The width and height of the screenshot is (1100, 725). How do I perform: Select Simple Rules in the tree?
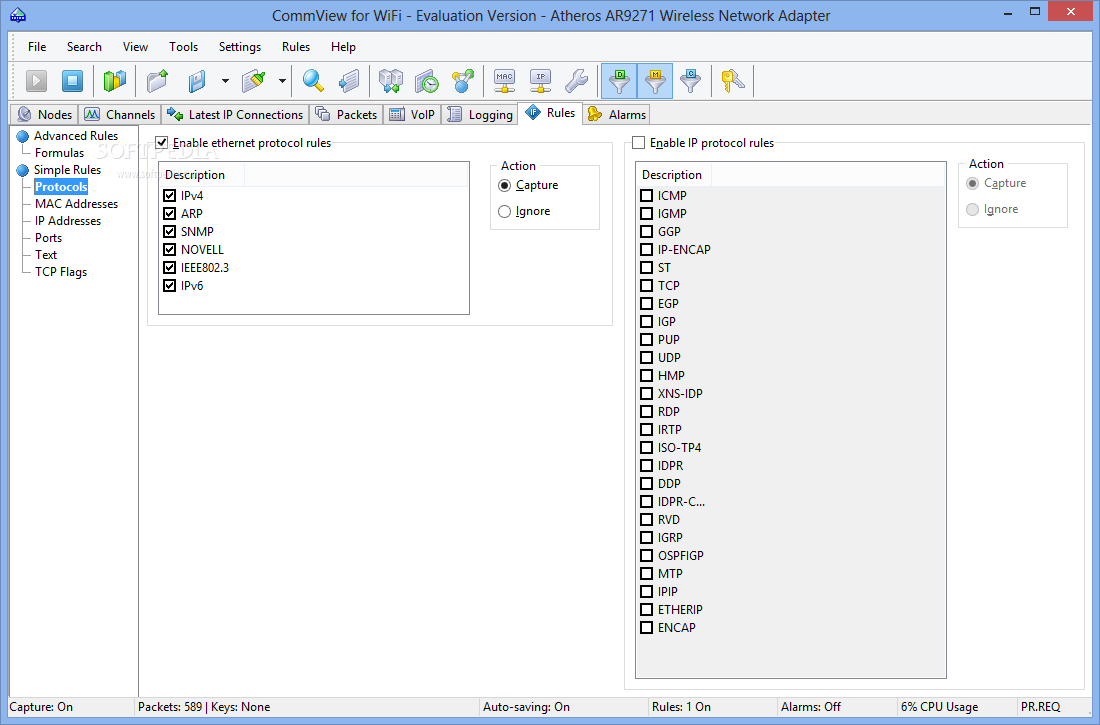pyautogui.click(x=67, y=170)
